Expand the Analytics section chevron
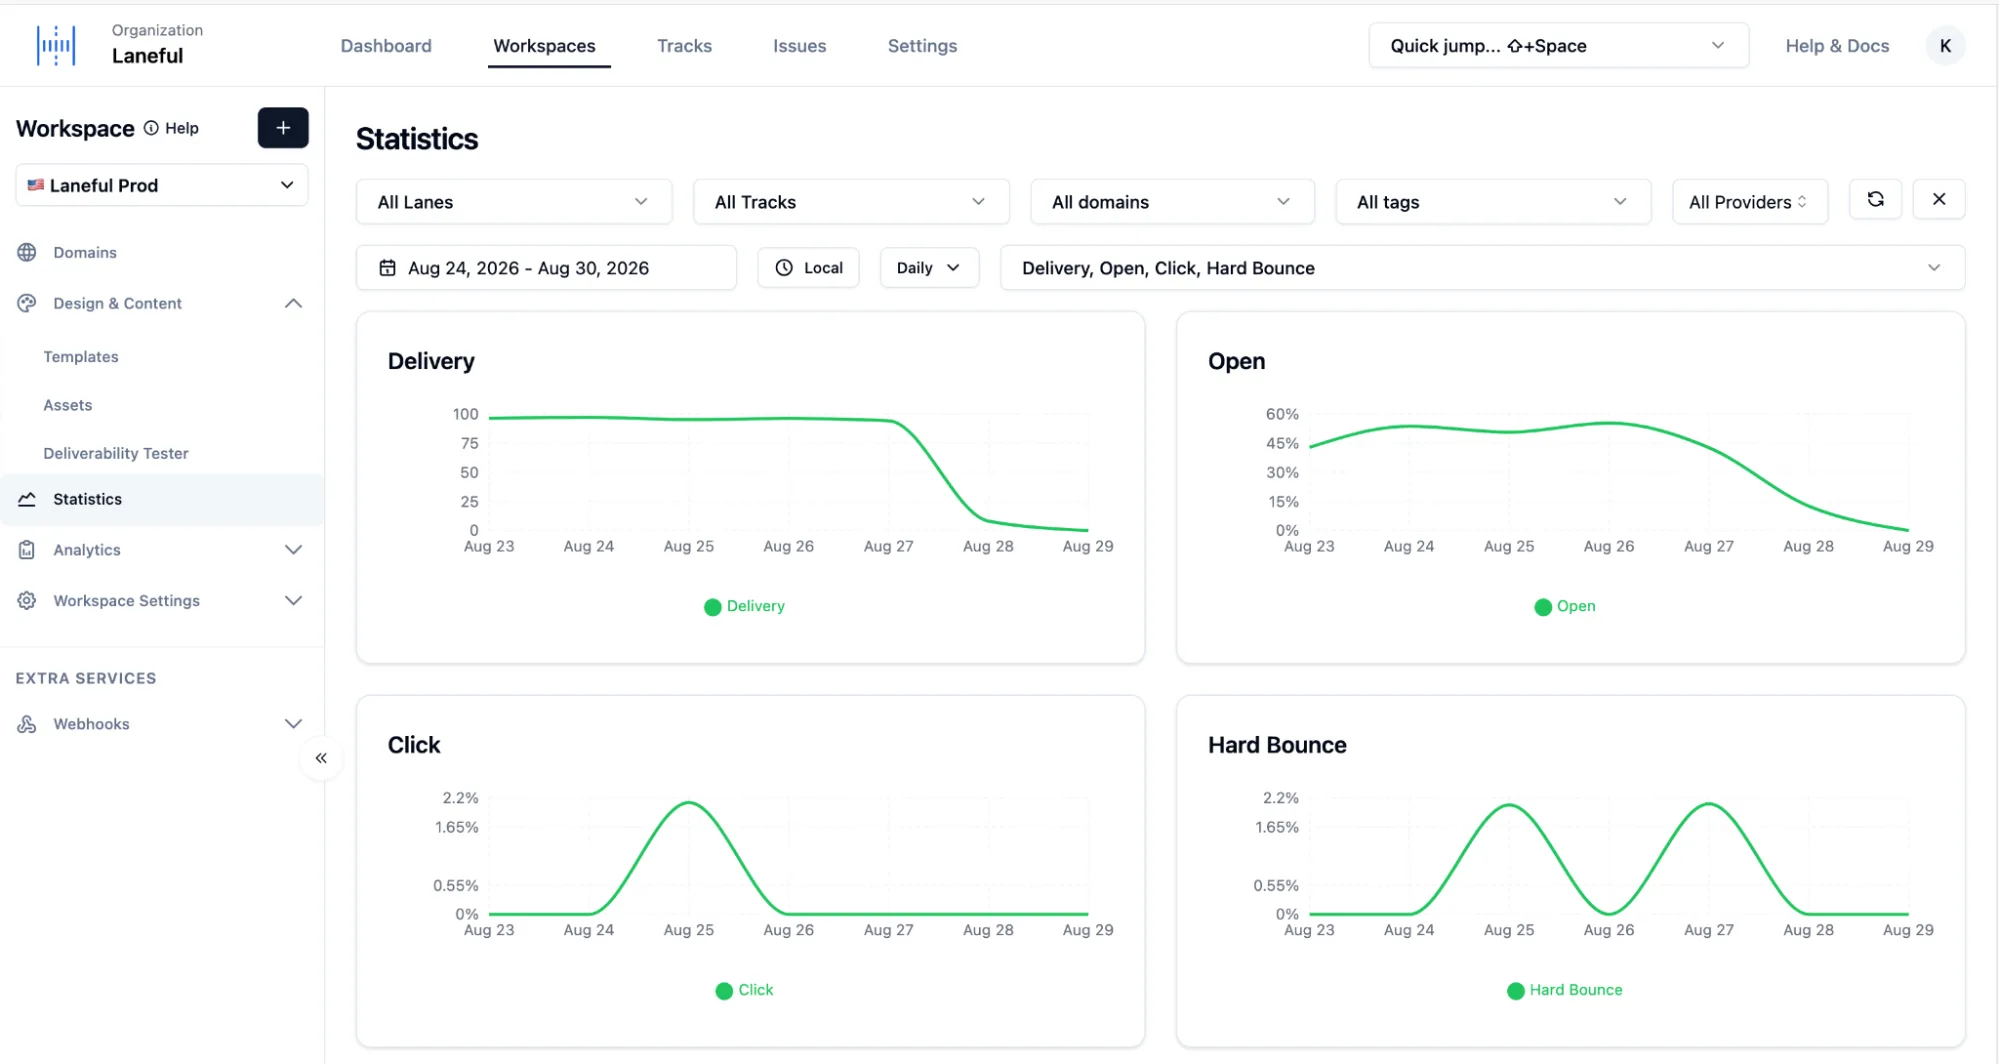 (x=293, y=550)
